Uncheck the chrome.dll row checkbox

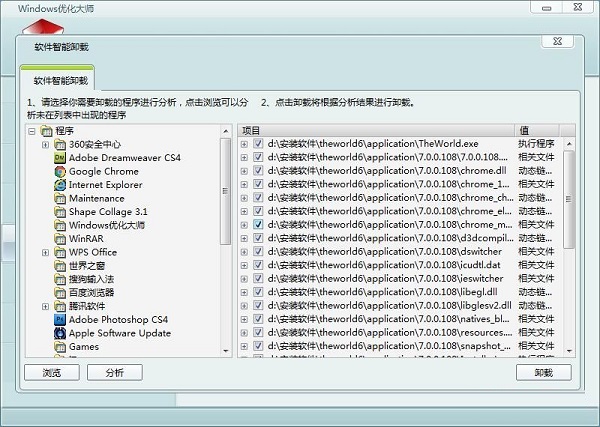[258, 171]
